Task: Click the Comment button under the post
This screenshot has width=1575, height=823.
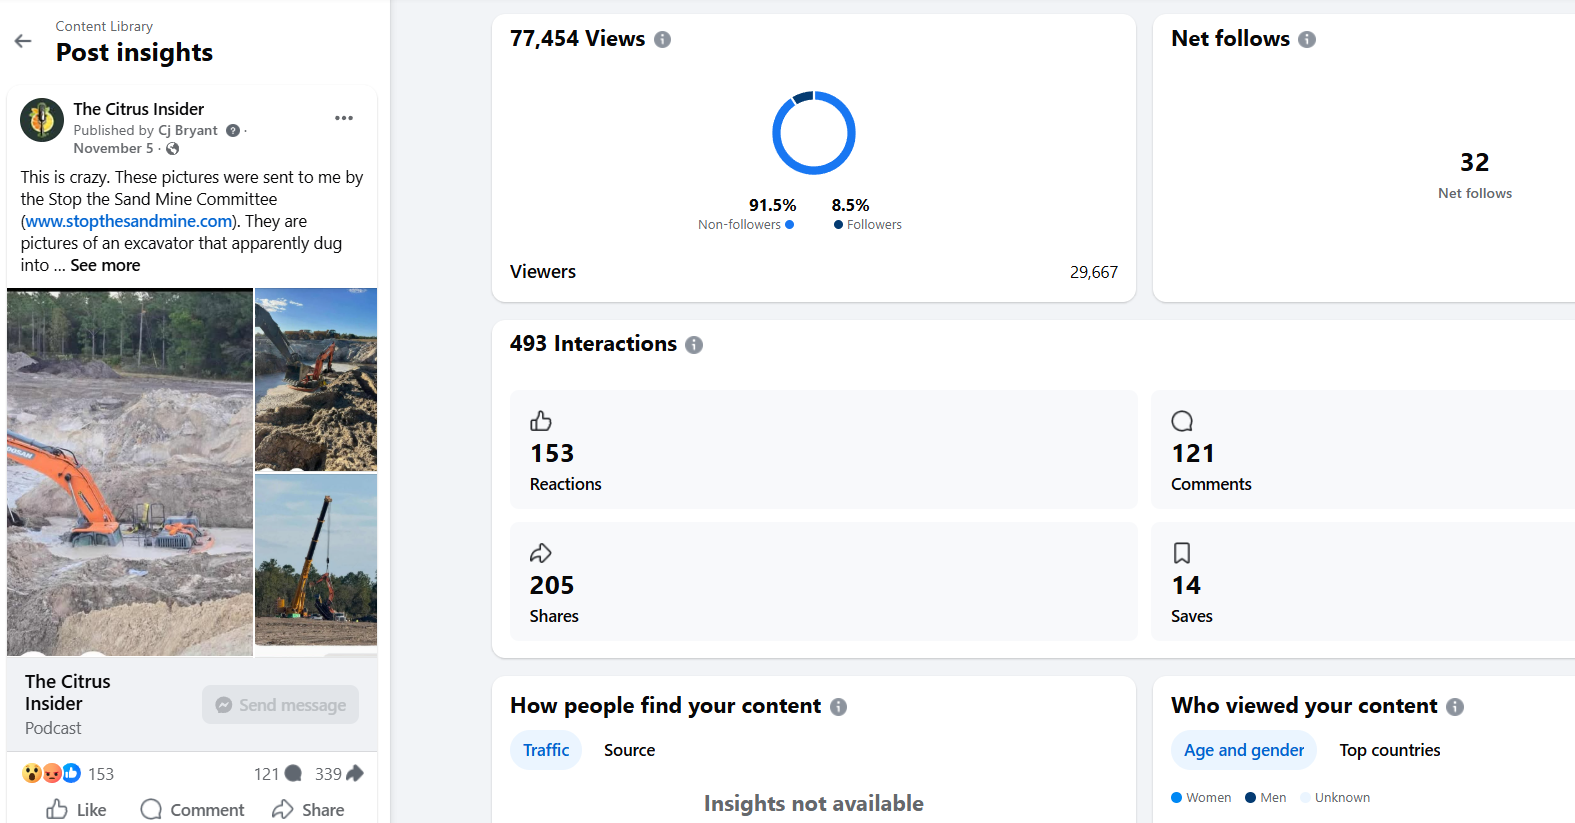Action: (x=193, y=809)
